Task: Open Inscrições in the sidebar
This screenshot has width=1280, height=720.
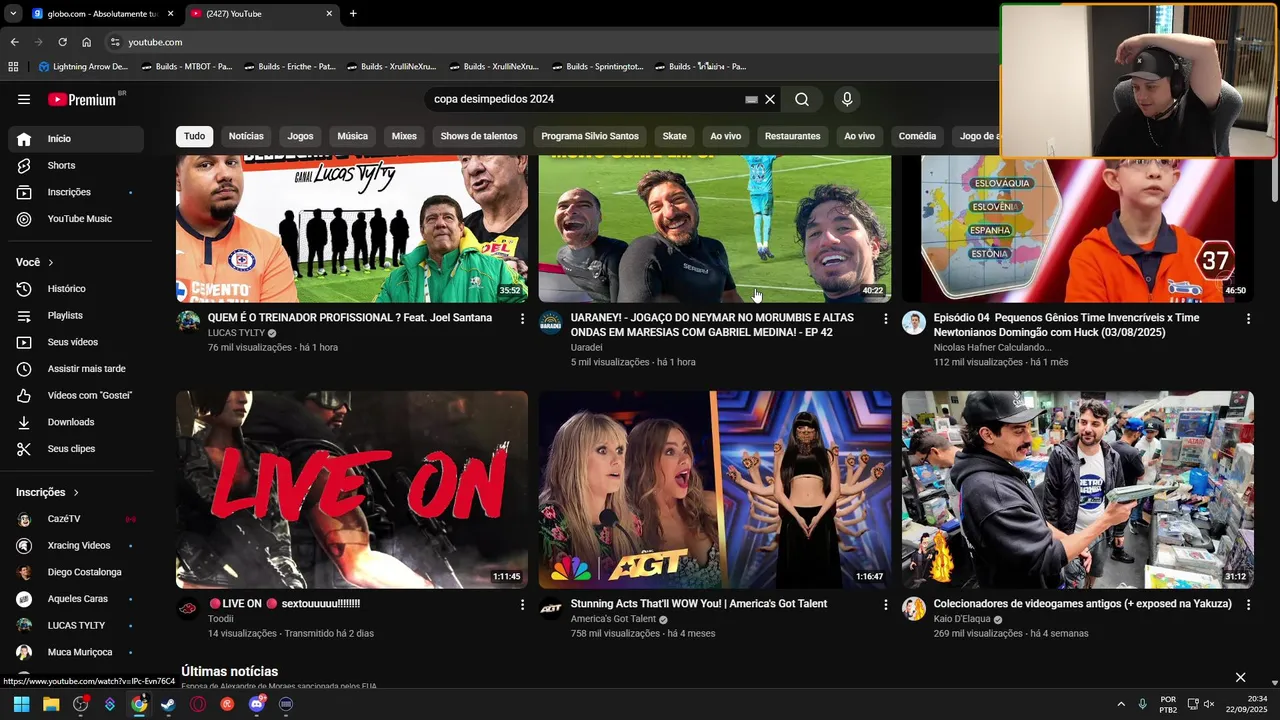Action: pyautogui.click(x=76, y=192)
